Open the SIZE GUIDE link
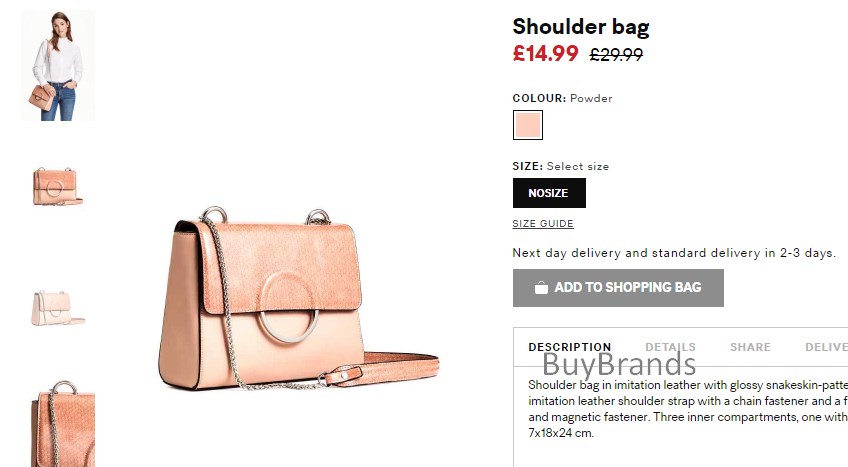Screen dimensions: 848x467 [x=543, y=223]
